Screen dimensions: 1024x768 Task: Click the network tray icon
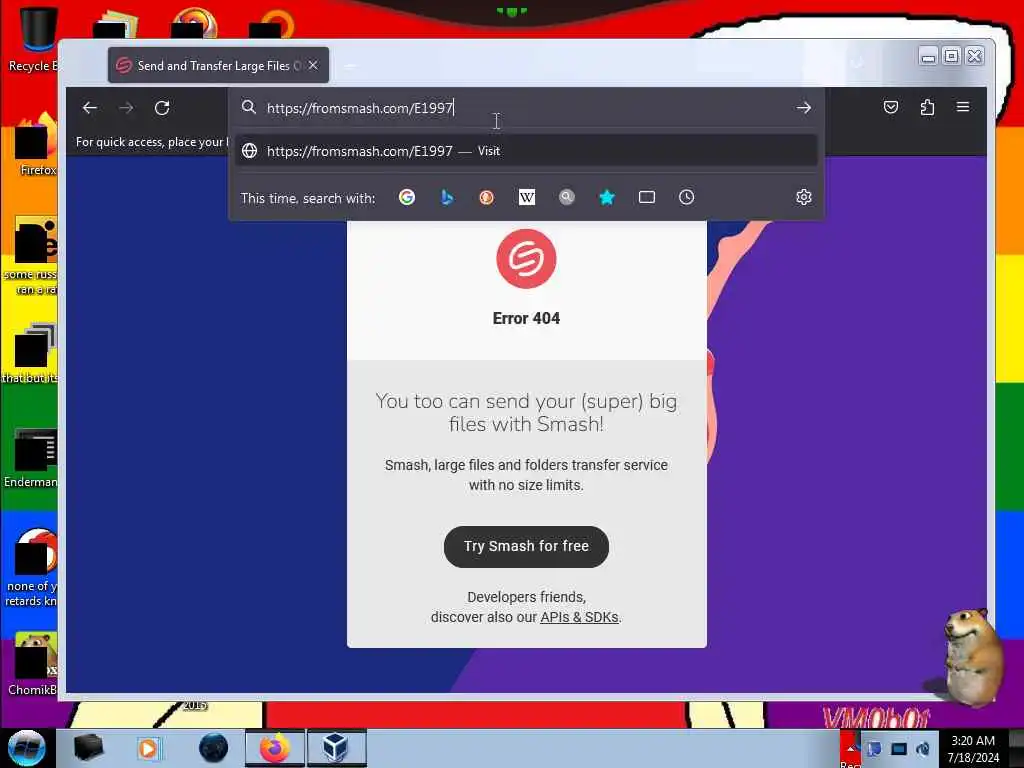[899, 749]
